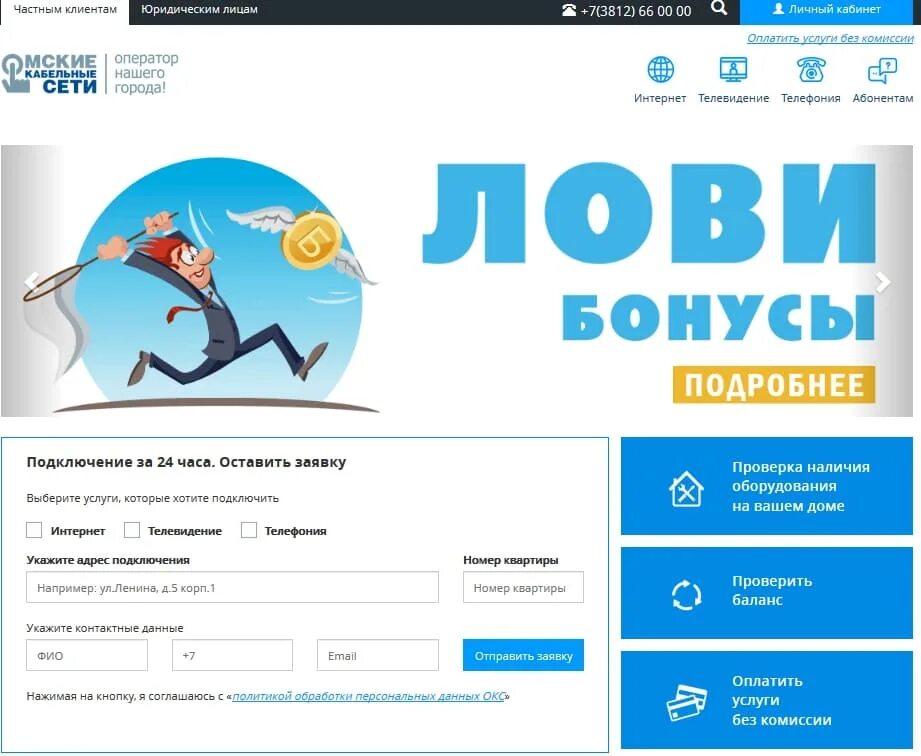Open Личный кабинет account button

(827, 10)
